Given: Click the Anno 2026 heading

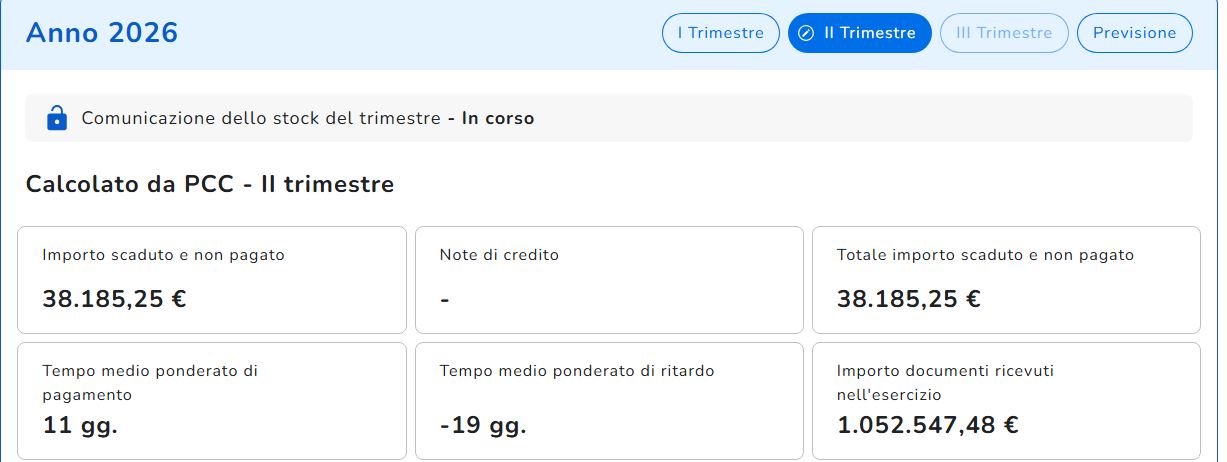Looking at the screenshot, I should (x=102, y=33).
